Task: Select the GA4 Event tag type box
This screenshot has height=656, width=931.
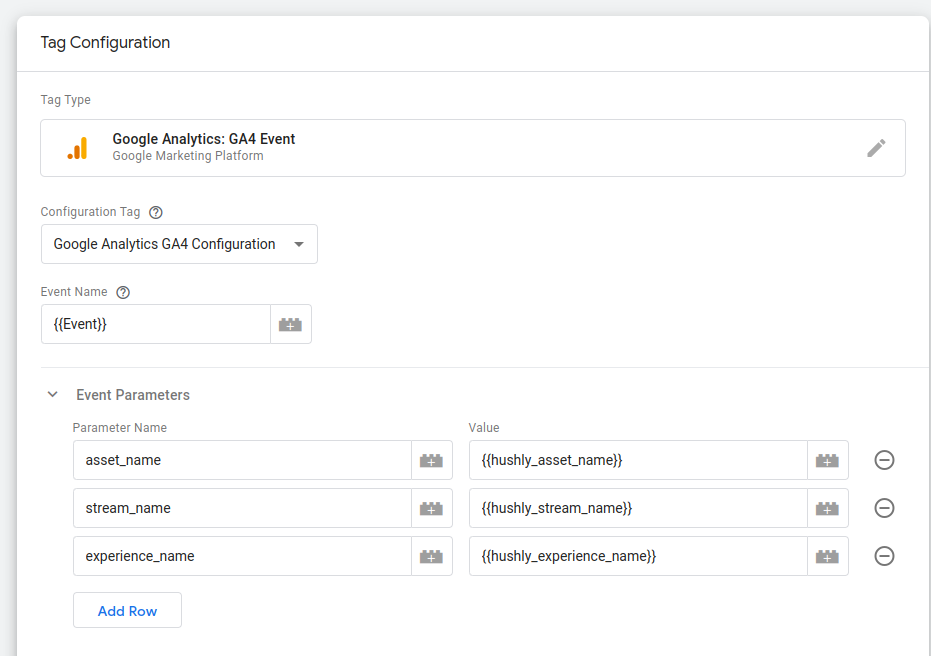Action: [473, 148]
